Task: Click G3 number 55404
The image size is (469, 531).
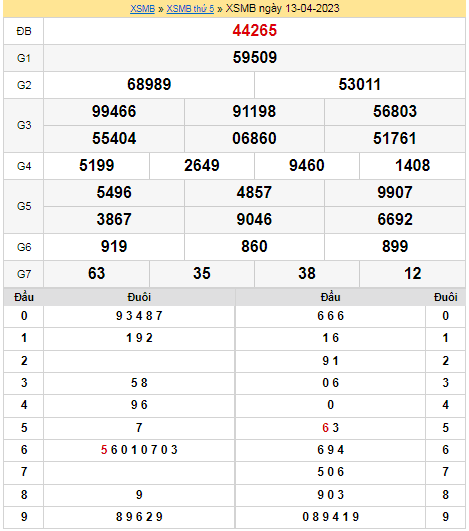Action: (114, 139)
